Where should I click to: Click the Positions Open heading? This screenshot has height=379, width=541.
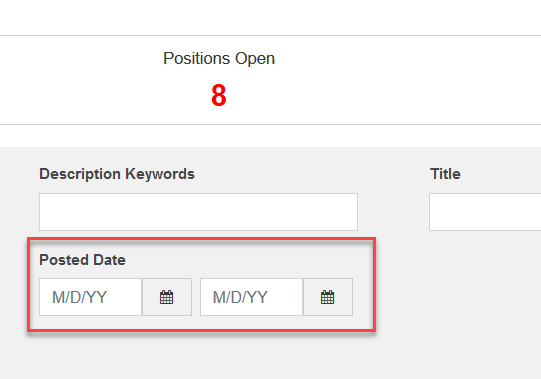(219, 58)
